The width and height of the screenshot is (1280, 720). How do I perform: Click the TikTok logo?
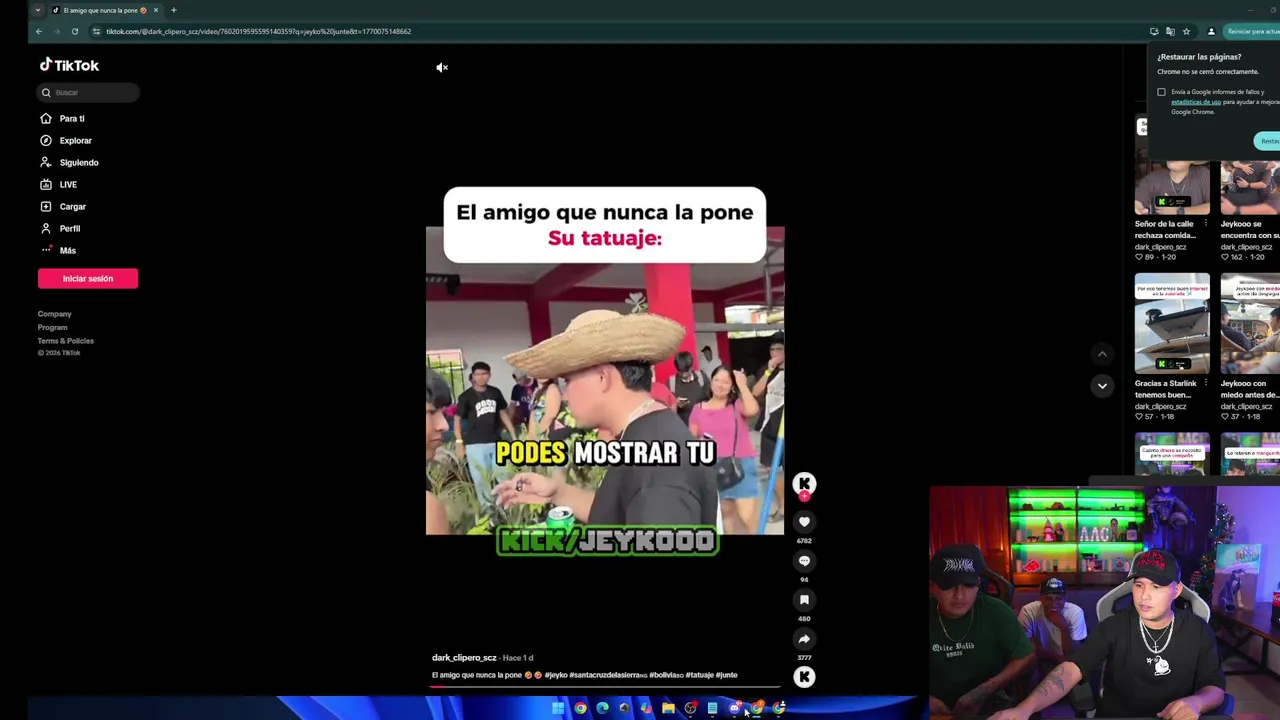[69, 65]
